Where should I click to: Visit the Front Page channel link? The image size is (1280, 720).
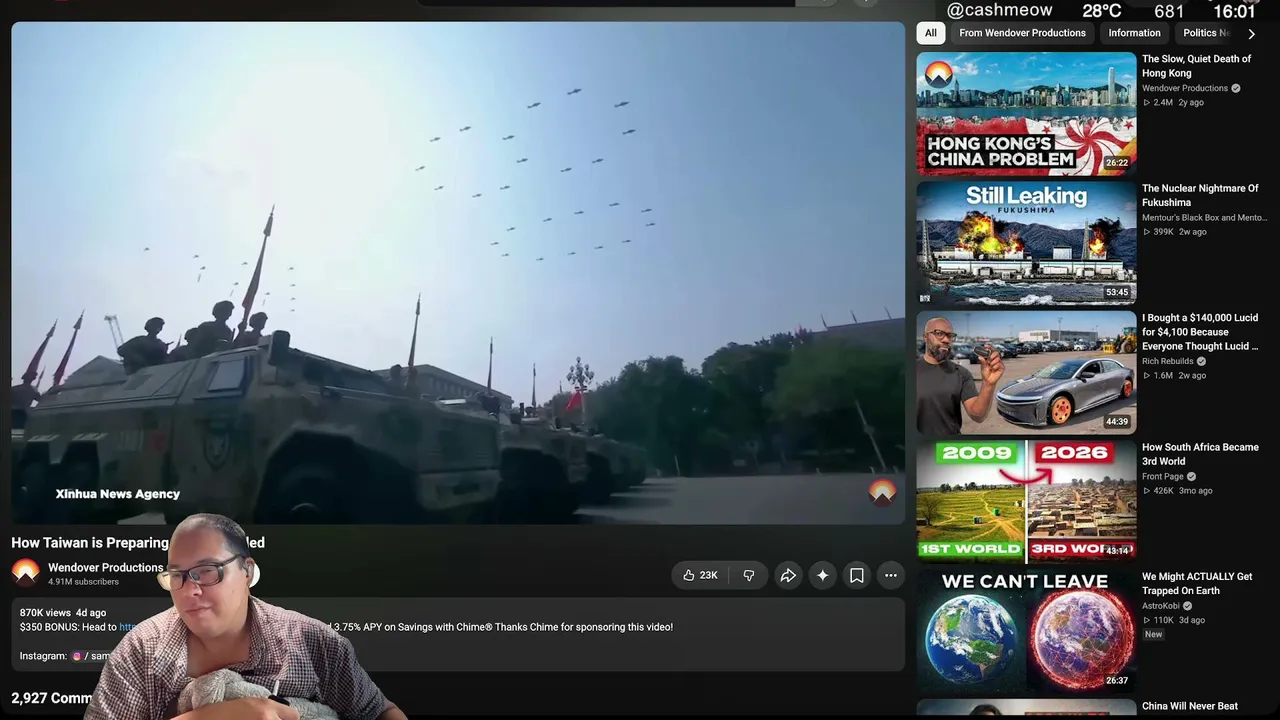1163,476
